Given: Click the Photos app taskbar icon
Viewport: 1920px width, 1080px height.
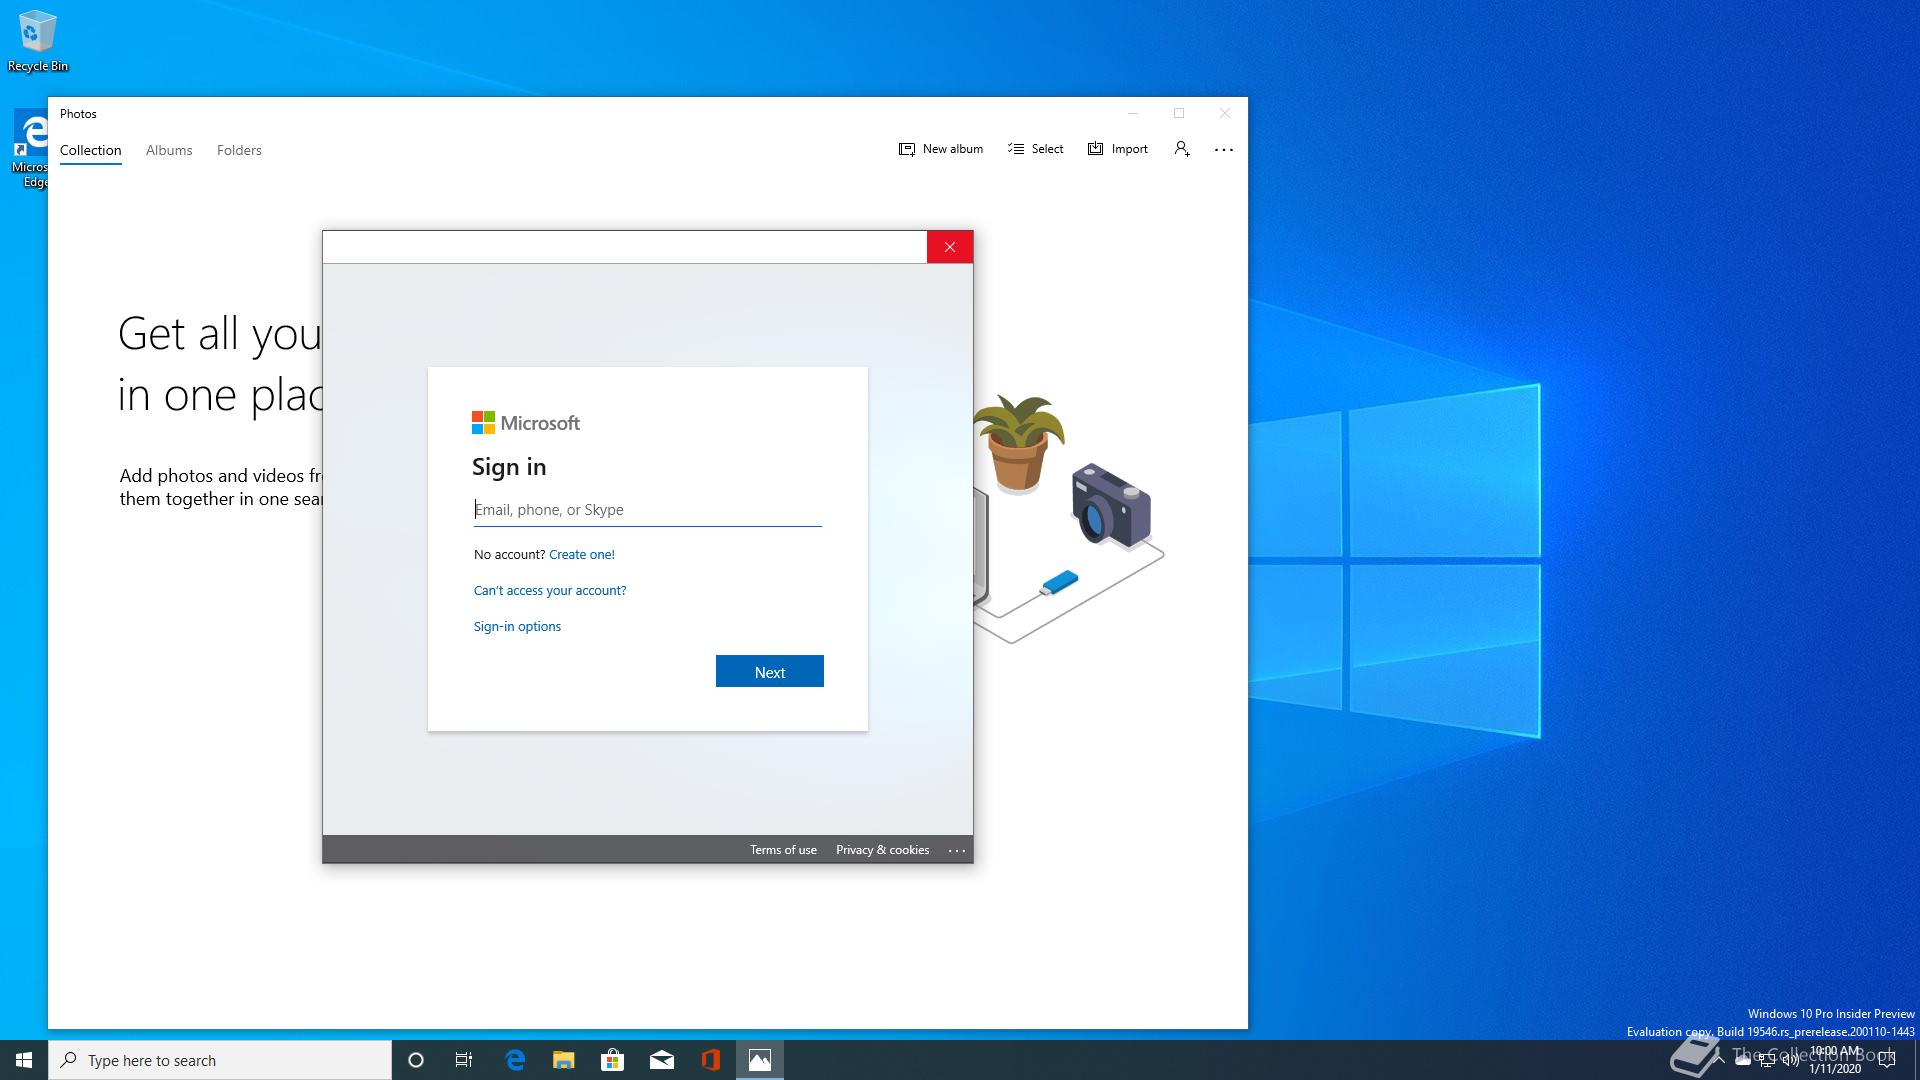Looking at the screenshot, I should click(760, 1060).
